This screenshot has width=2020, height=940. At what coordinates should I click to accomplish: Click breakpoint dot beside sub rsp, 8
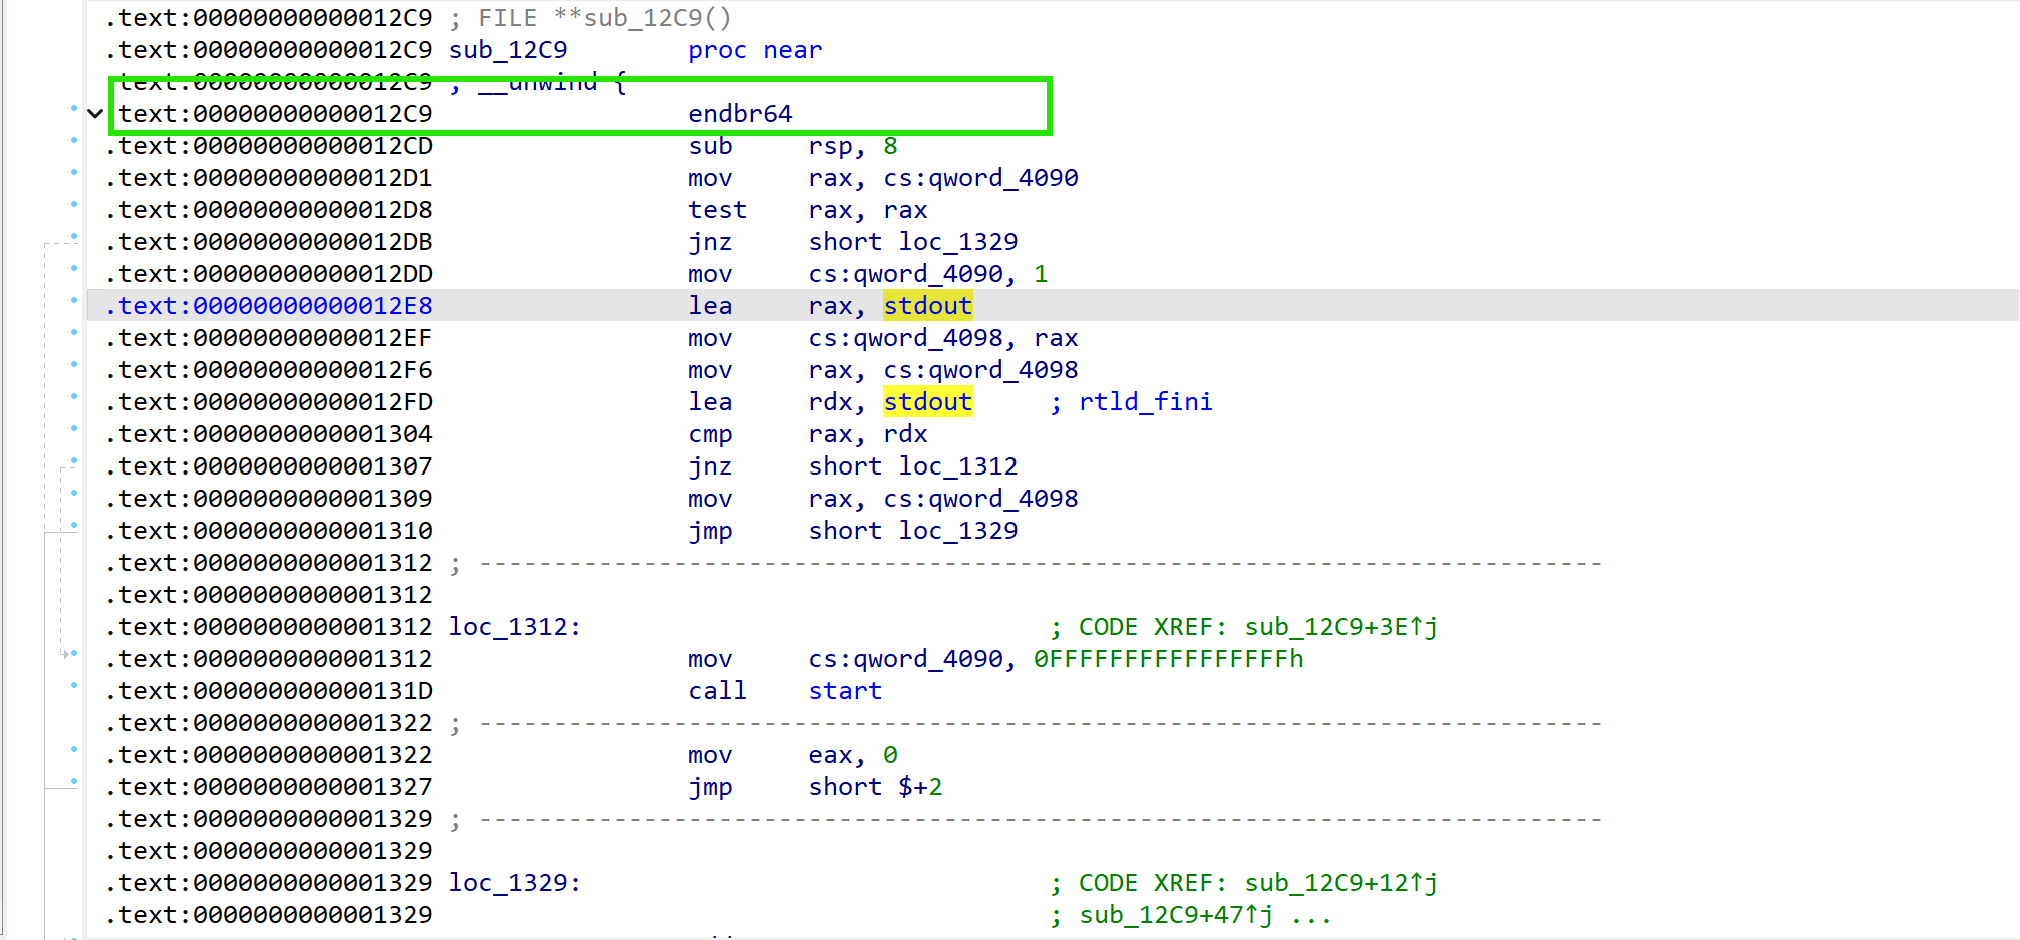coord(74,141)
